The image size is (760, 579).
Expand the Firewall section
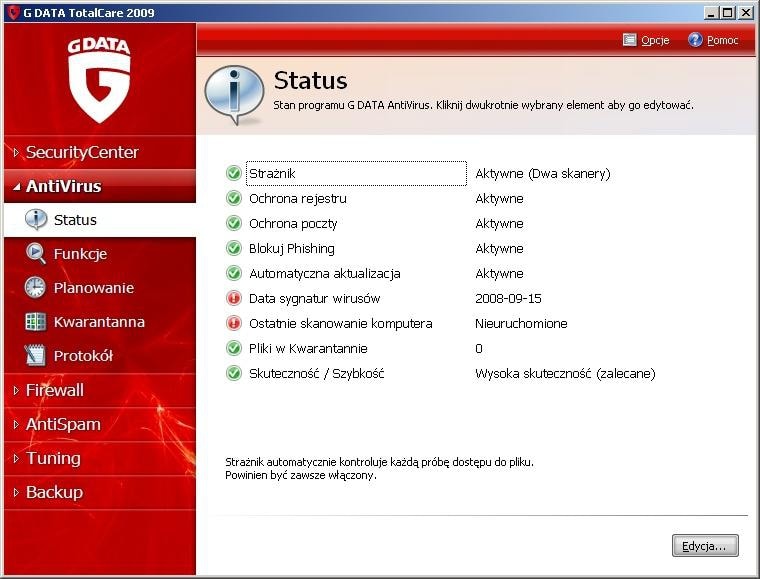(54, 390)
